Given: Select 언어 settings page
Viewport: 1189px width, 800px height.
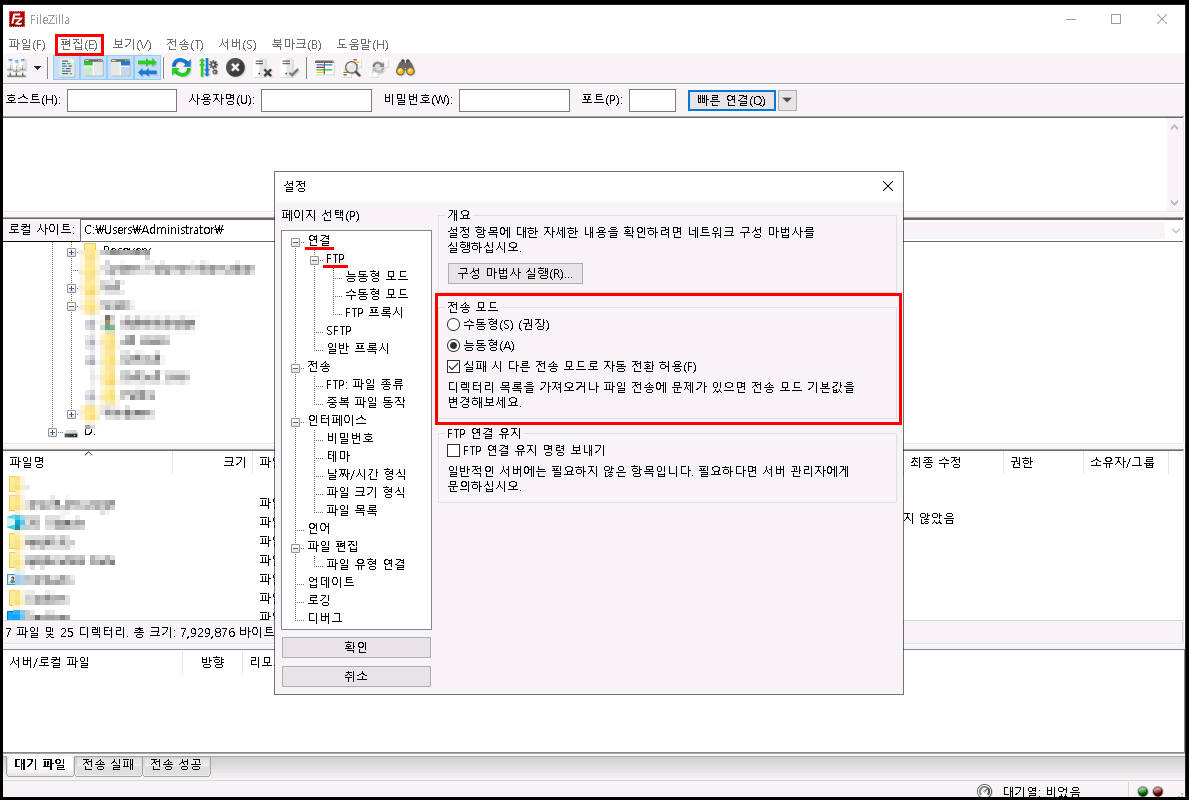Looking at the screenshot, I should tap(319, 529).
